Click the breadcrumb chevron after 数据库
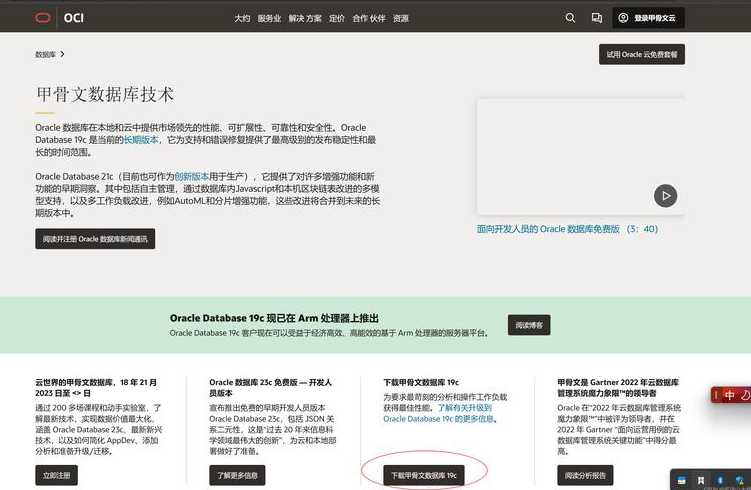 (62, 54)
